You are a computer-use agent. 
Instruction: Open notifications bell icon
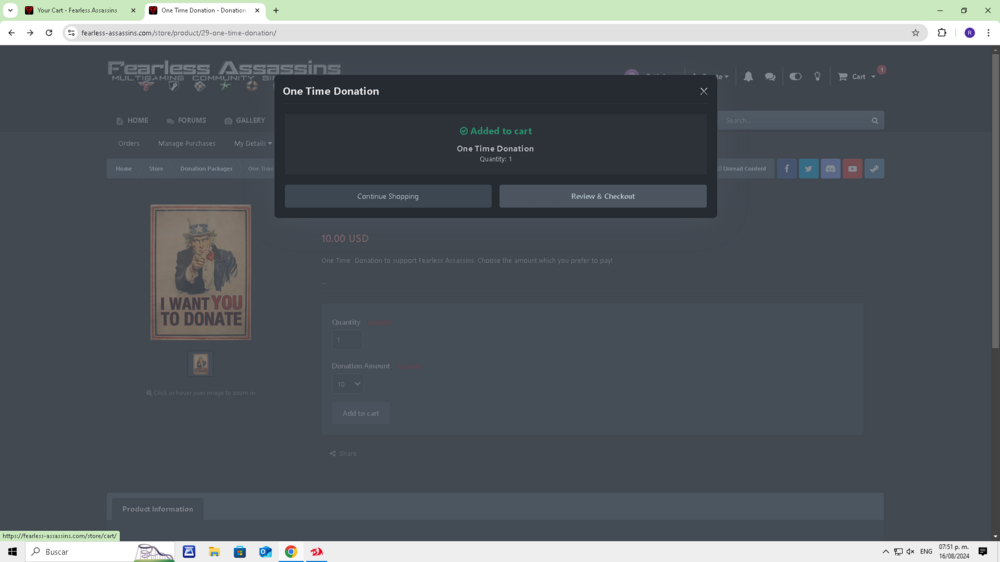pos(748,77)
